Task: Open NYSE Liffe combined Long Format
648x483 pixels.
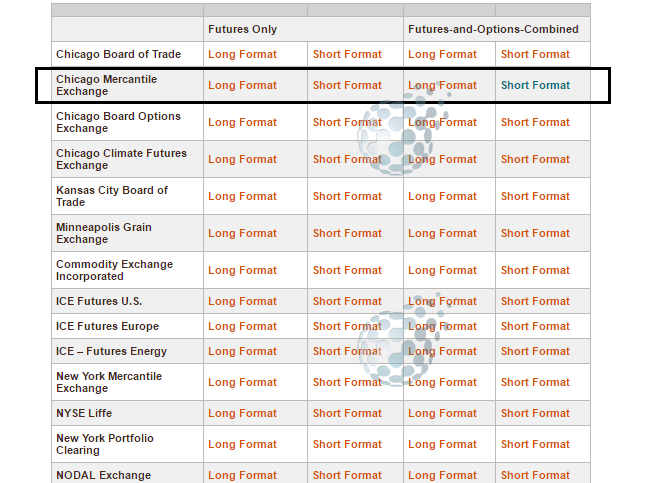Action: [442, 413]
